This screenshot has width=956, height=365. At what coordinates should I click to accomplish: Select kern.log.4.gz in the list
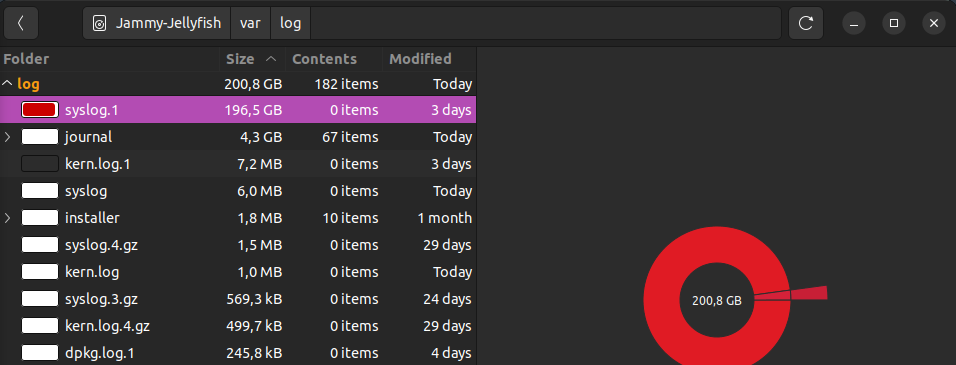[x=107, y=326]
